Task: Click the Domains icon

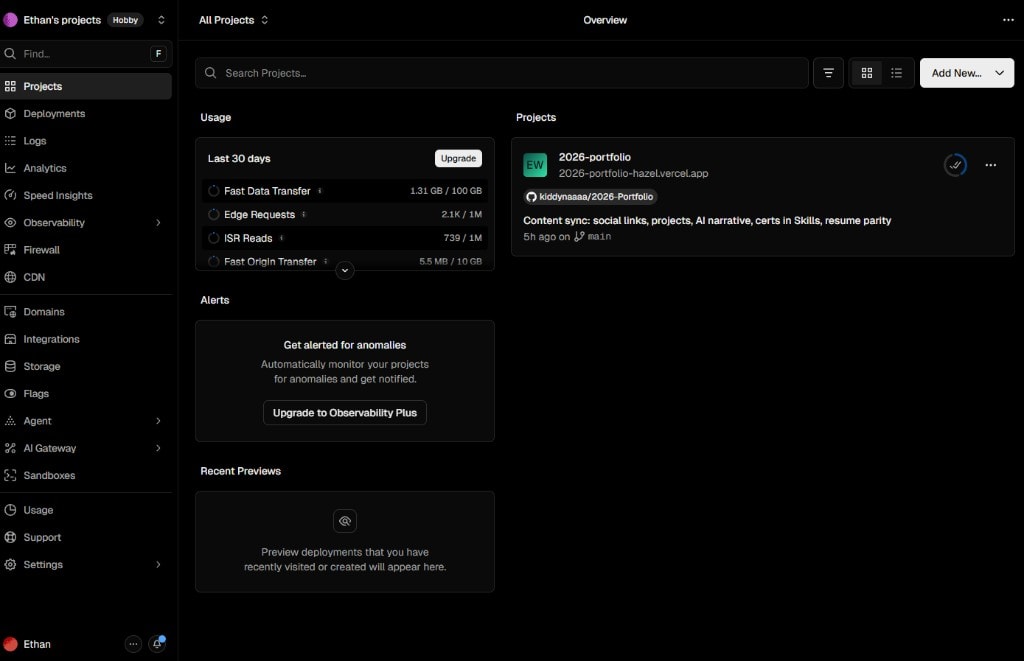Action: (x=10, y=312)
